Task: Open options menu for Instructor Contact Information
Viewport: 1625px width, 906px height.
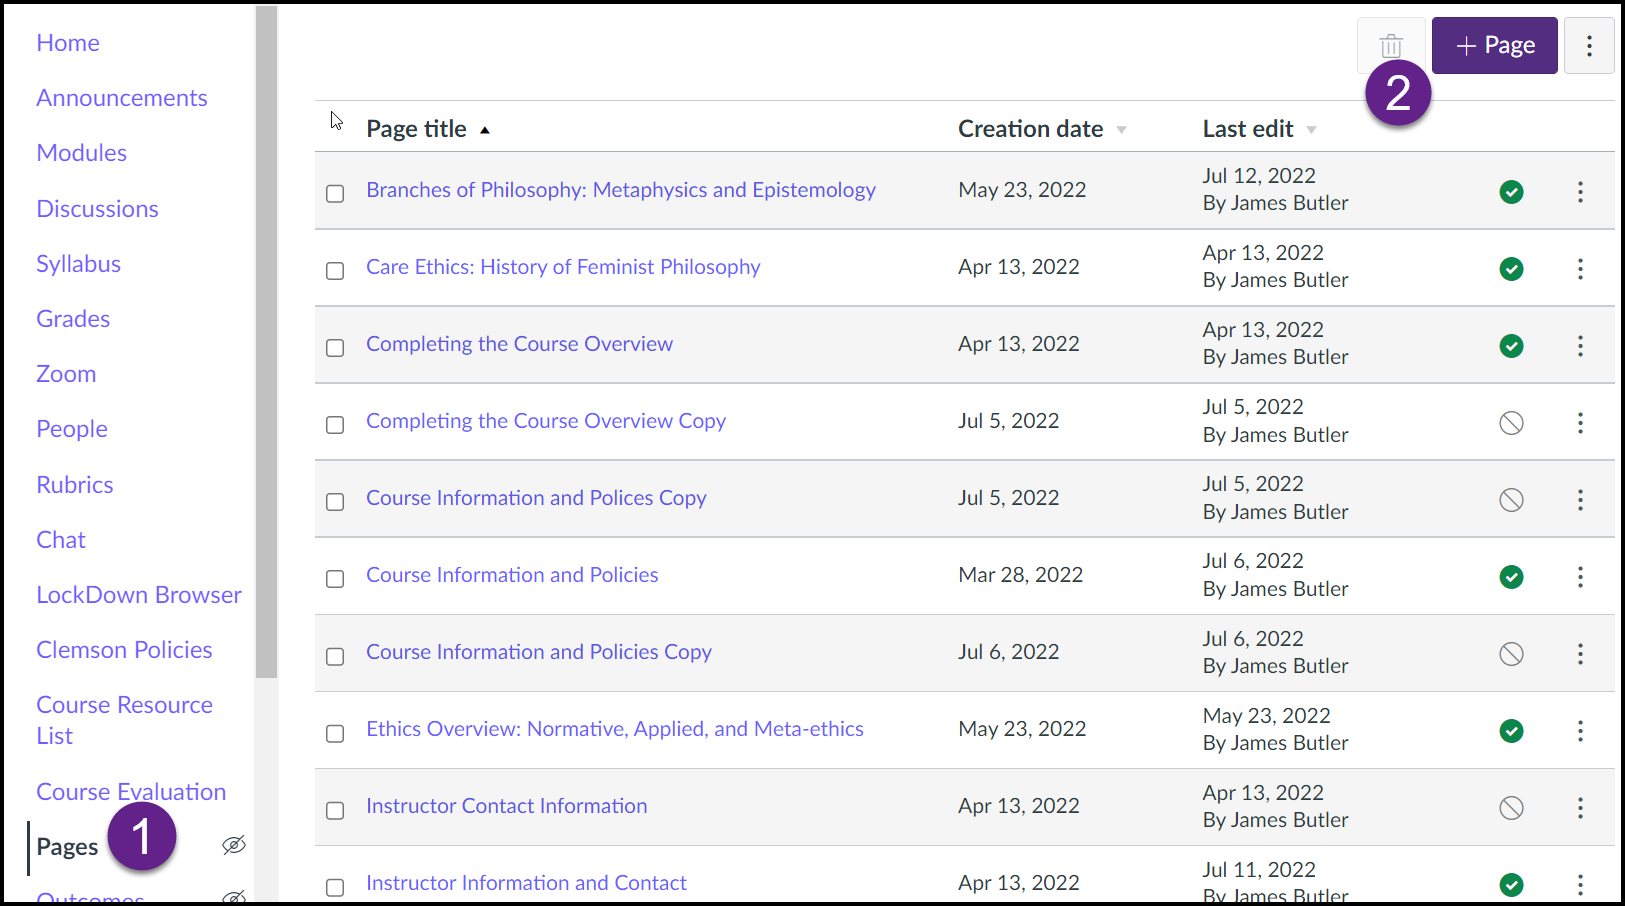Action: tap(1580, 808)
